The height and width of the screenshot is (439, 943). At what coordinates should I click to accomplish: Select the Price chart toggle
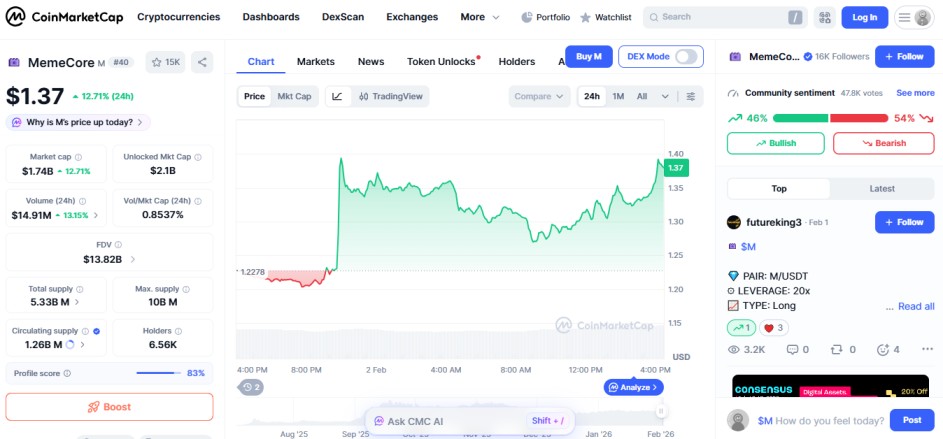[x=254, y=96]
